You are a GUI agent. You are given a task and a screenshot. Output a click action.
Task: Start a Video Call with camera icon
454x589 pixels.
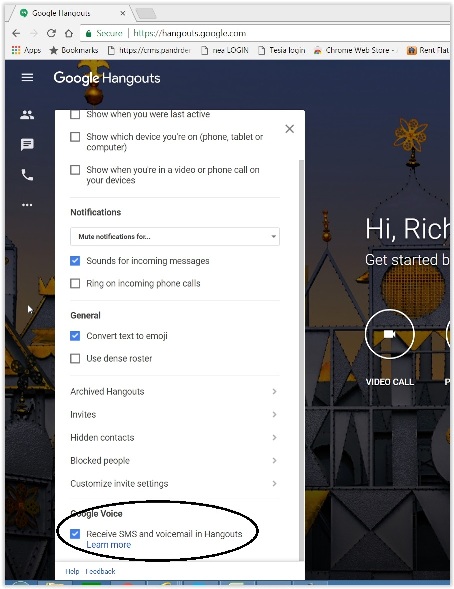(x=389, y=334)
